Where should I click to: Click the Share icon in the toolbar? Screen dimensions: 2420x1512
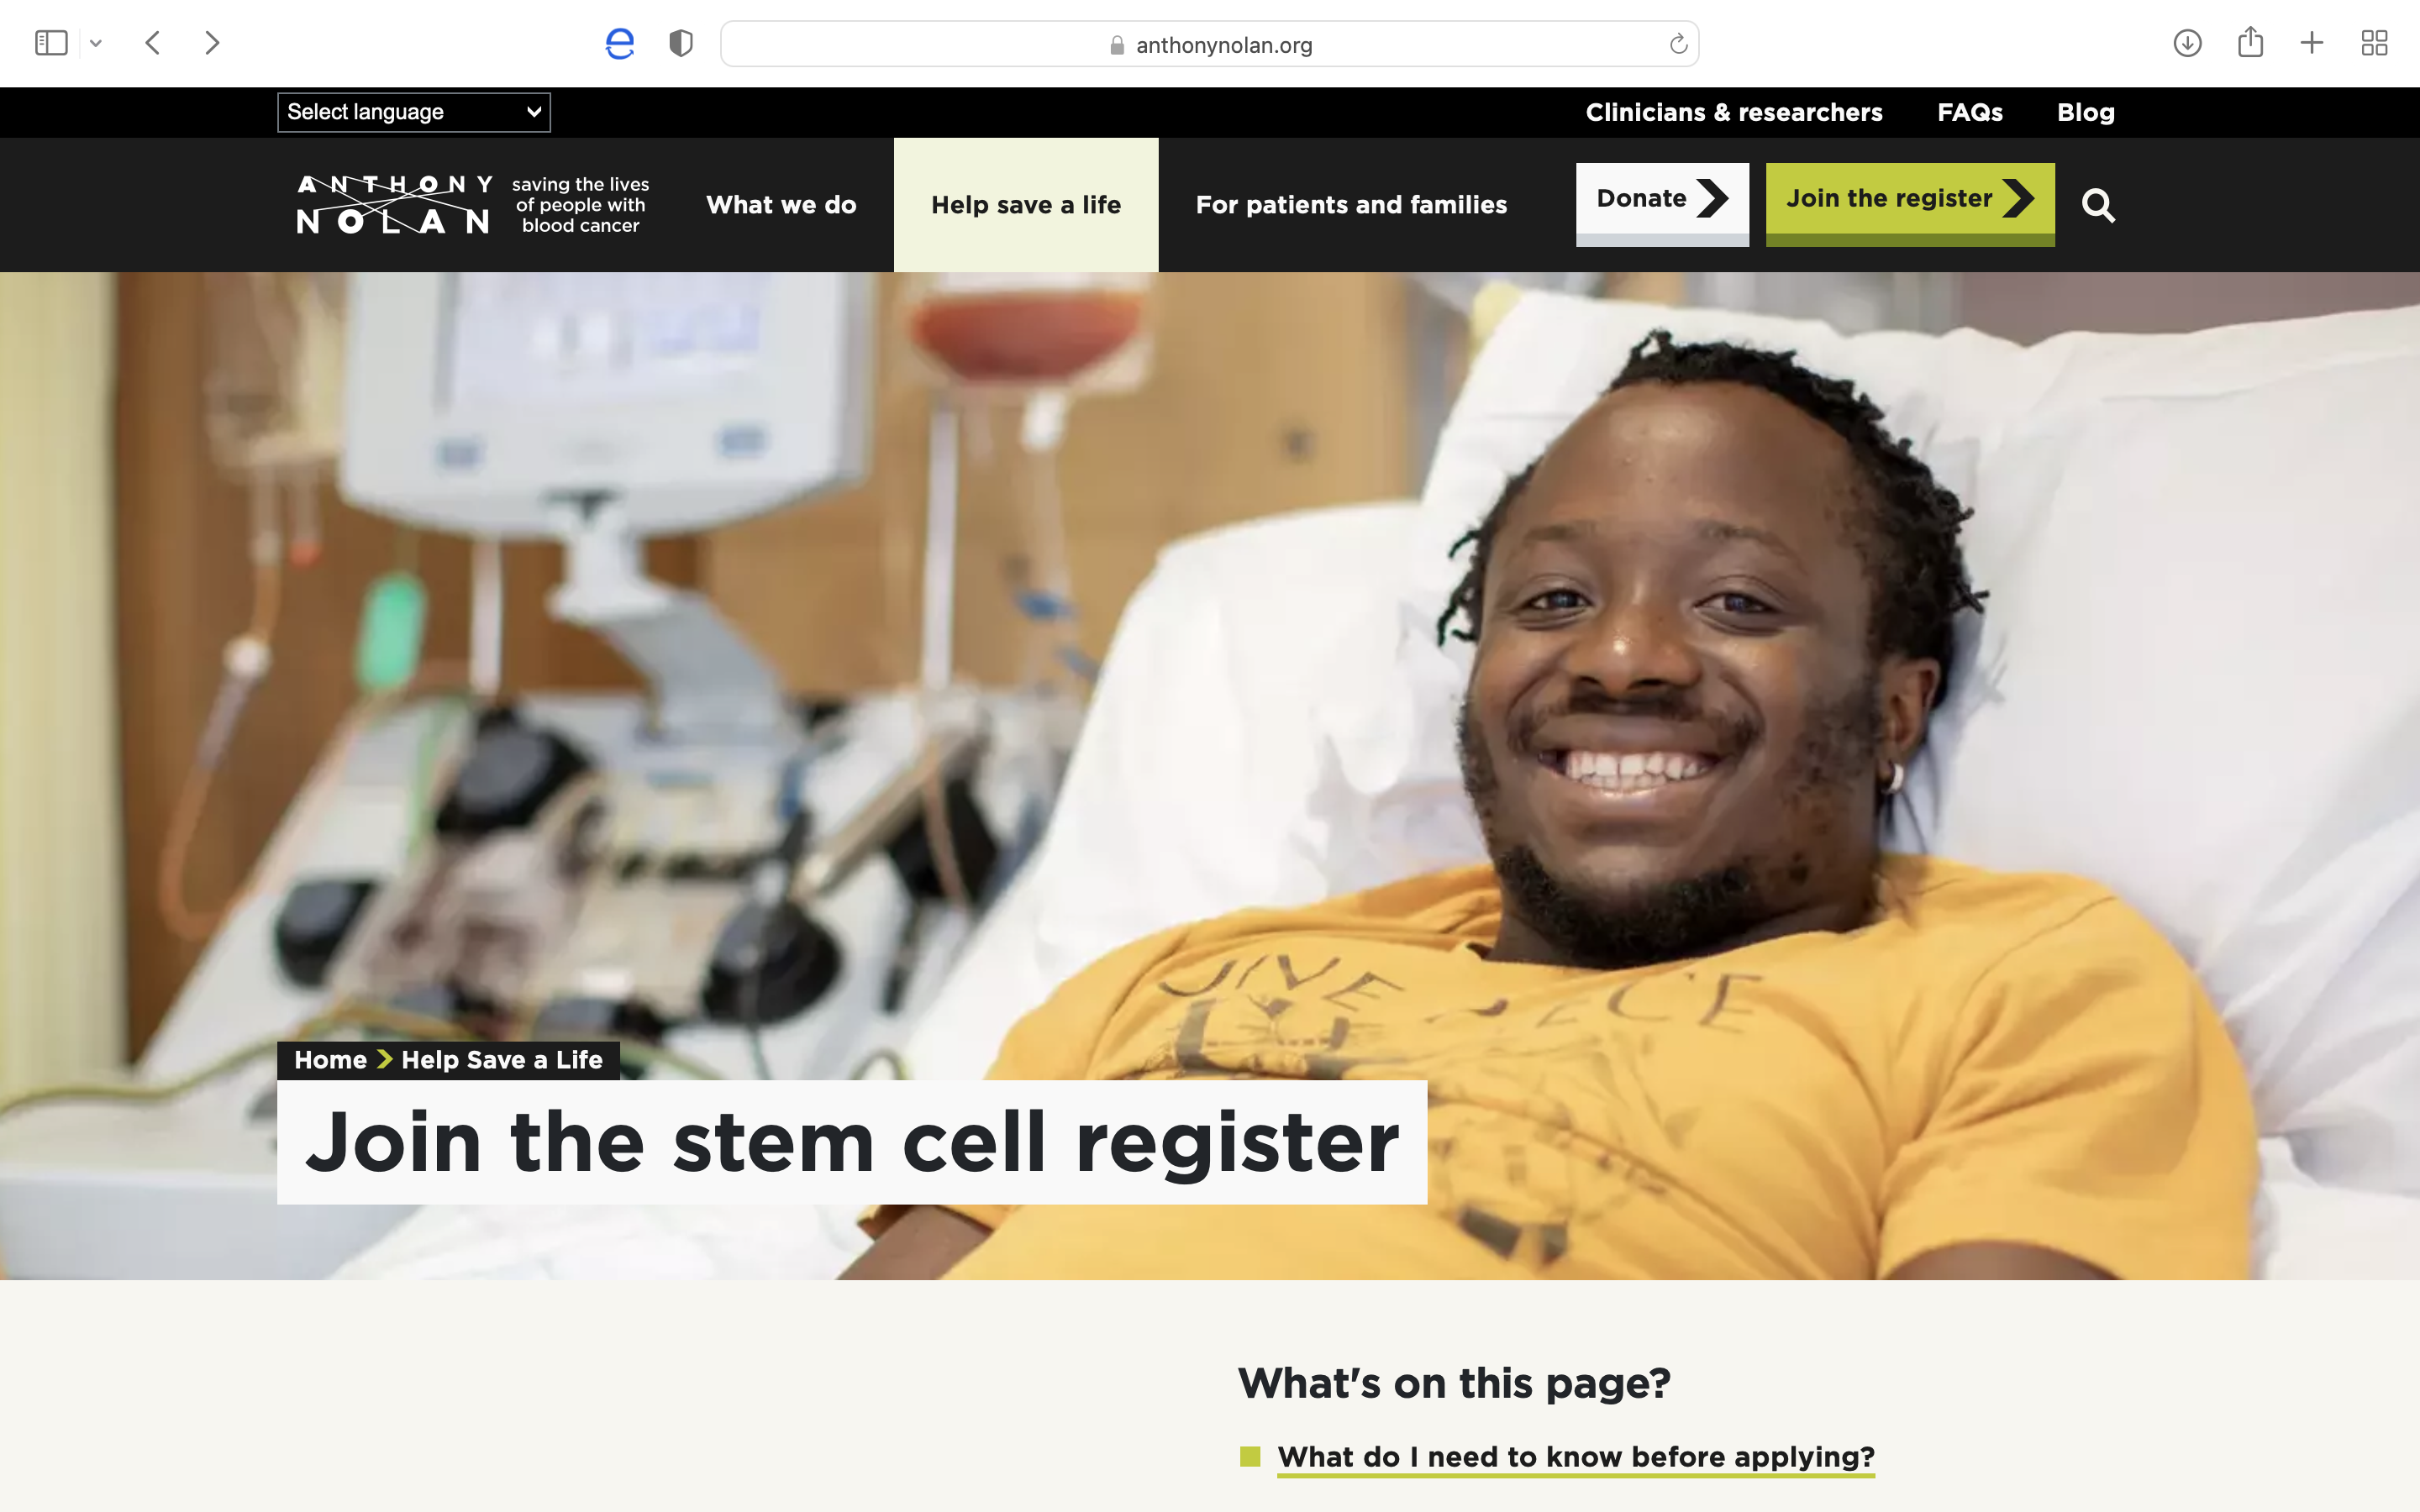pos(2250,42)
